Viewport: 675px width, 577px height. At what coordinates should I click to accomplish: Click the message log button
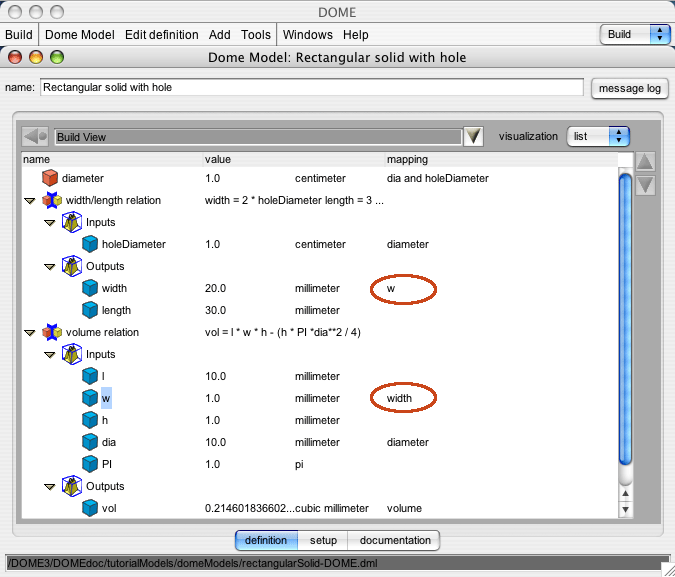[629, 88]
